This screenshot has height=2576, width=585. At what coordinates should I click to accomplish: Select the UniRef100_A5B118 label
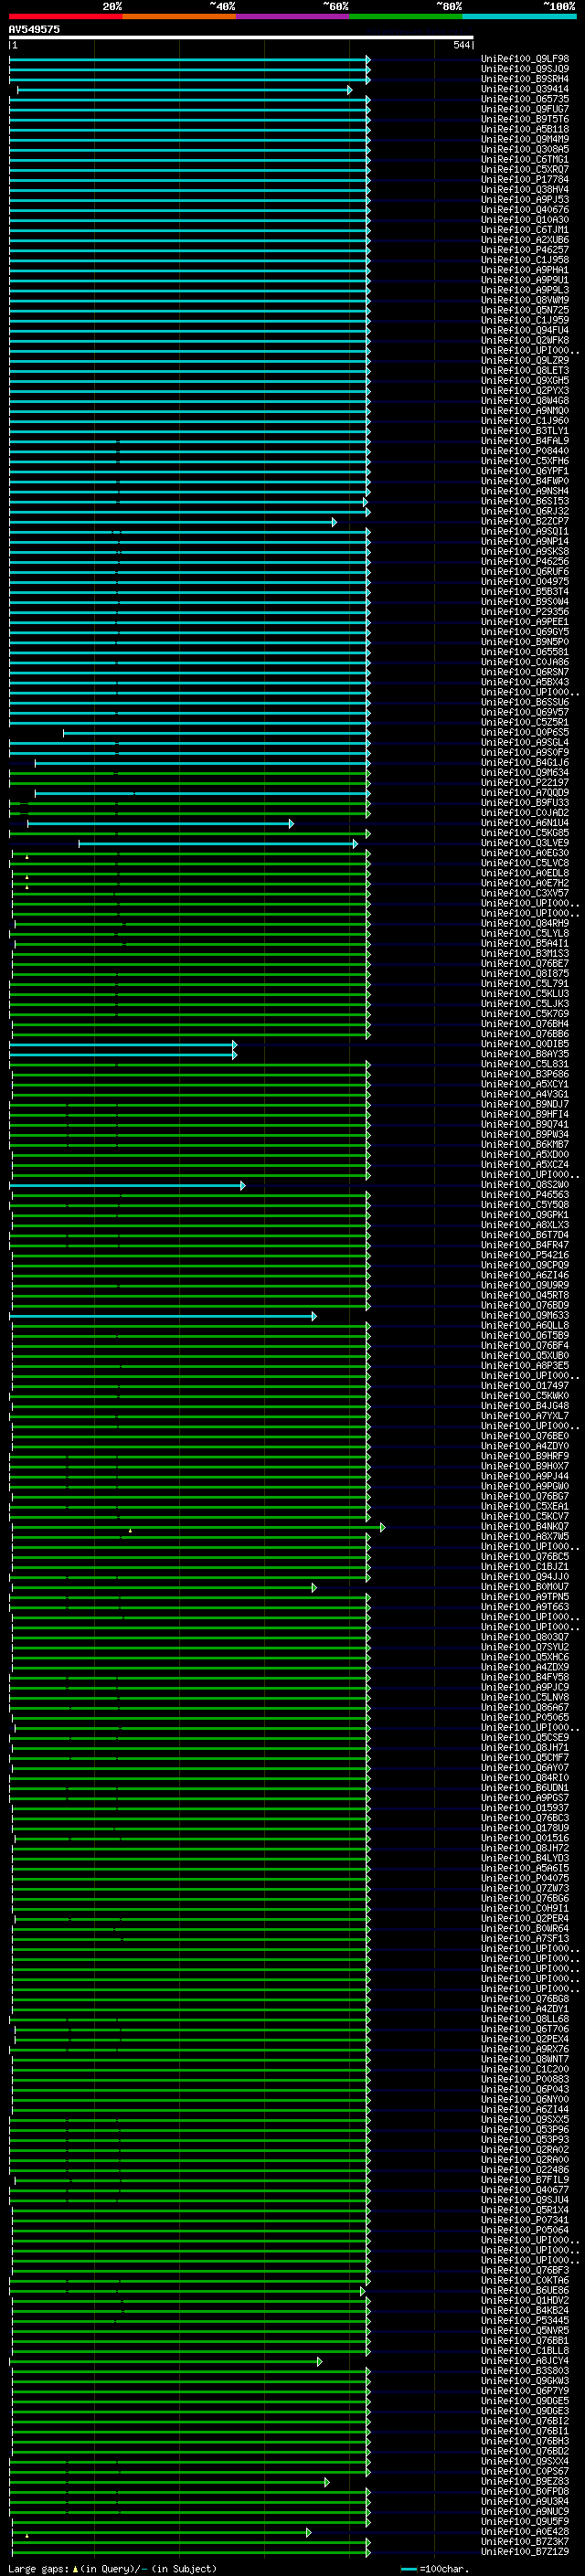524,129
